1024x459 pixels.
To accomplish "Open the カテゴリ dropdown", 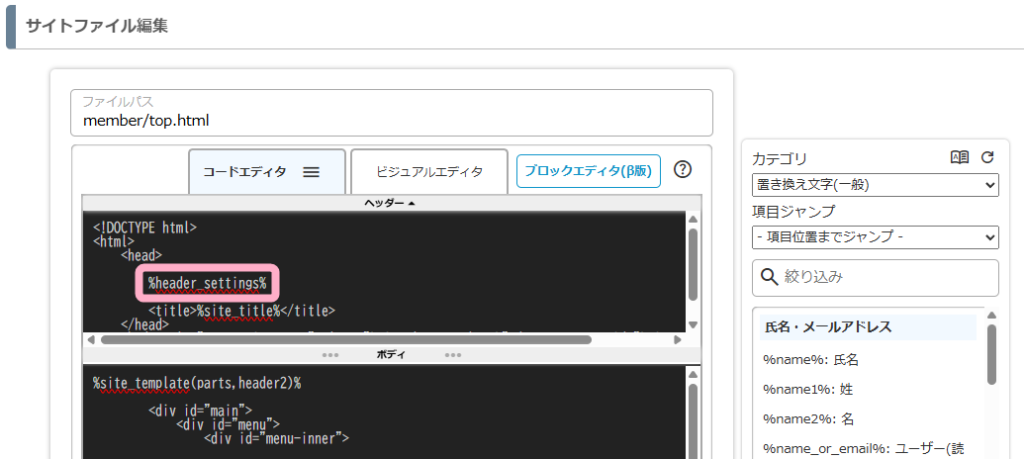I will 875,185.
